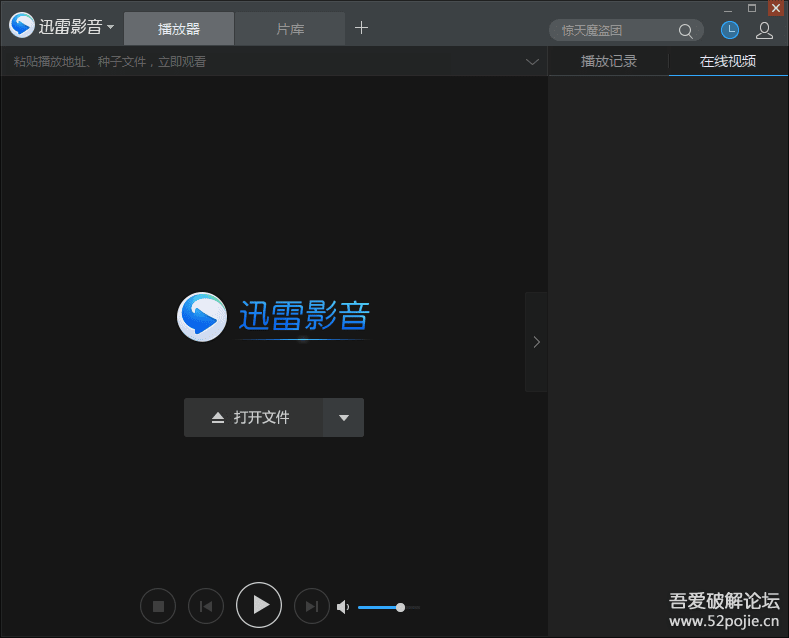The height and width of the screenshot is (638, 789).
Task: Close the 迅雷影音 window
Action: (x=776, y=8)
